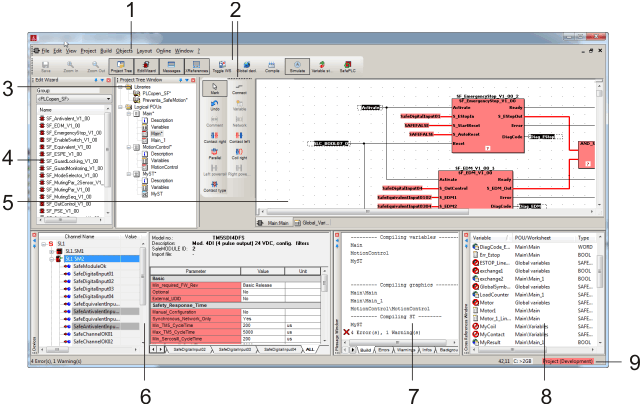This screenshot has width=644, height=406.
Task: Click the Save toolbar icon
Action: (46, 67)
